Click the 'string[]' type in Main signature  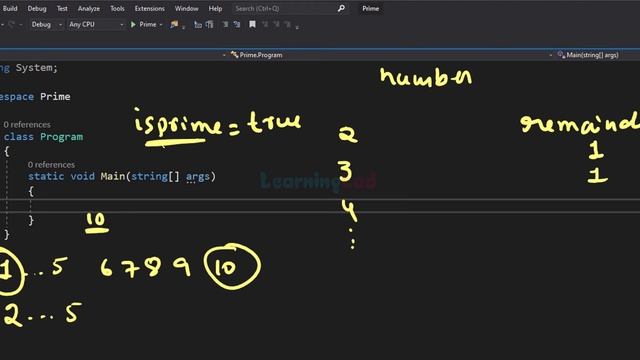coord(155,176)
